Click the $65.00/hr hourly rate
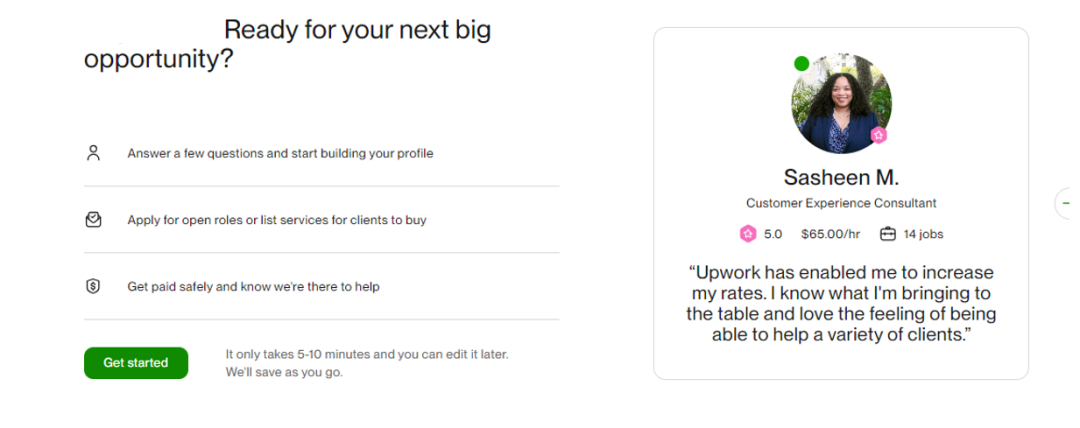 coord(831,234)
